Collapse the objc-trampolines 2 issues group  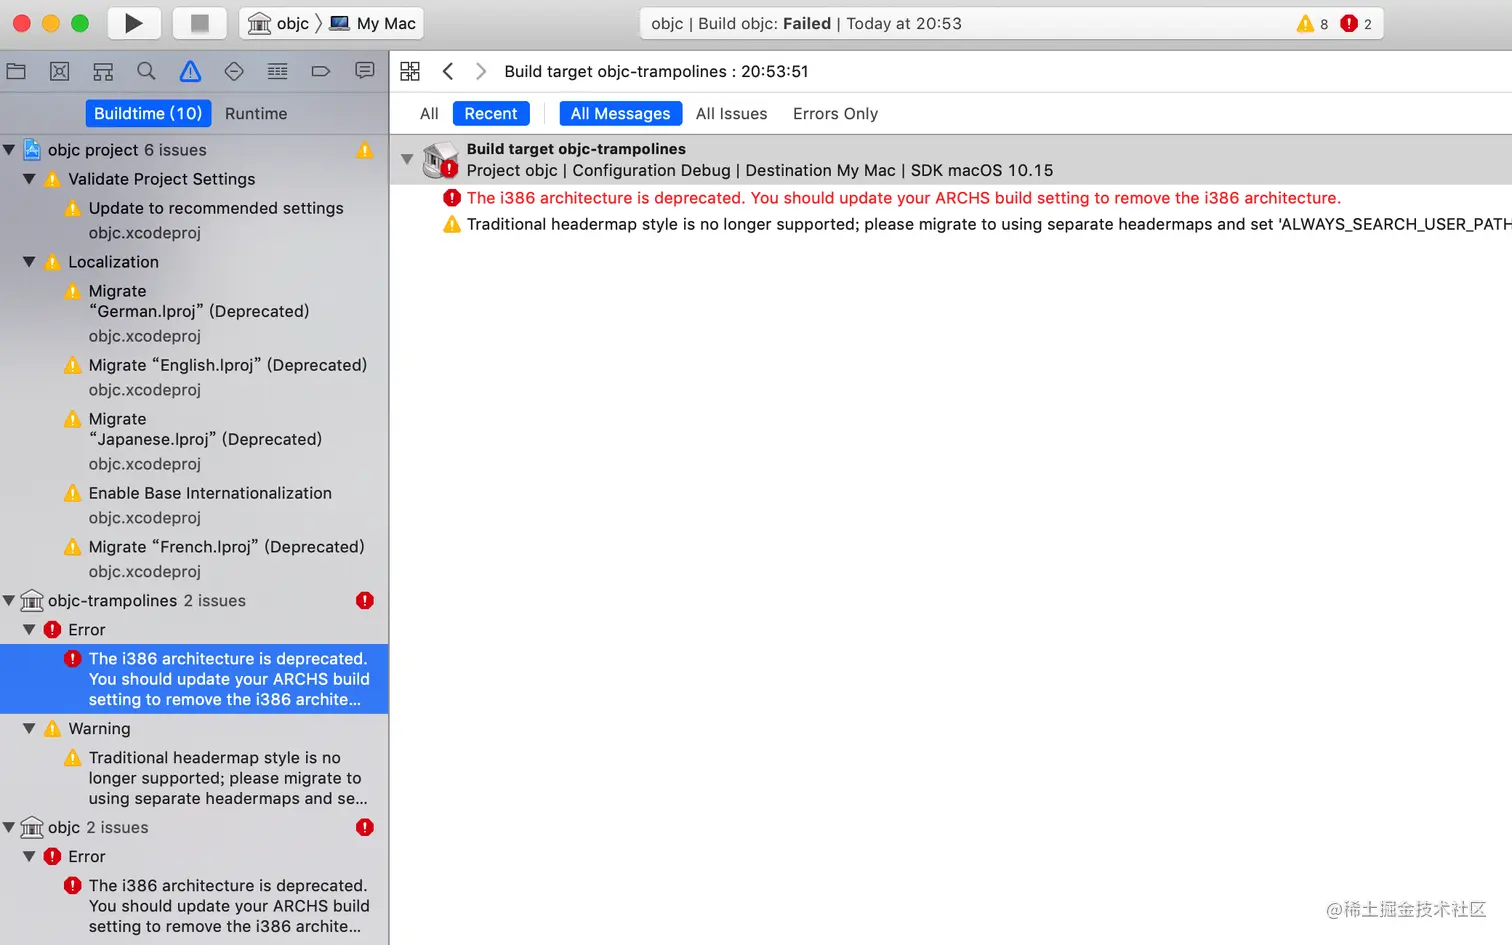[9, 601]
